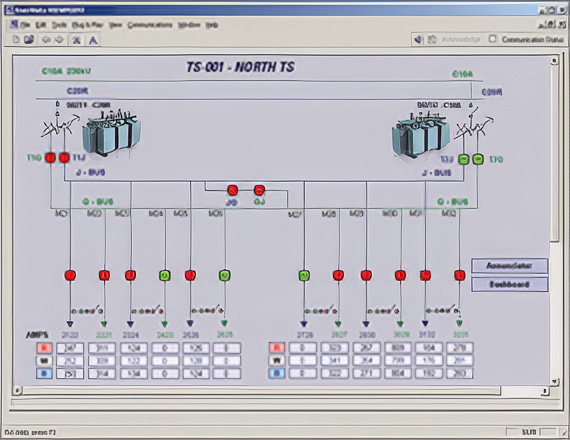Screen dimensions: 570x440
Task: Click the Open file toolbar icon
Action: [x=29, y=39]
